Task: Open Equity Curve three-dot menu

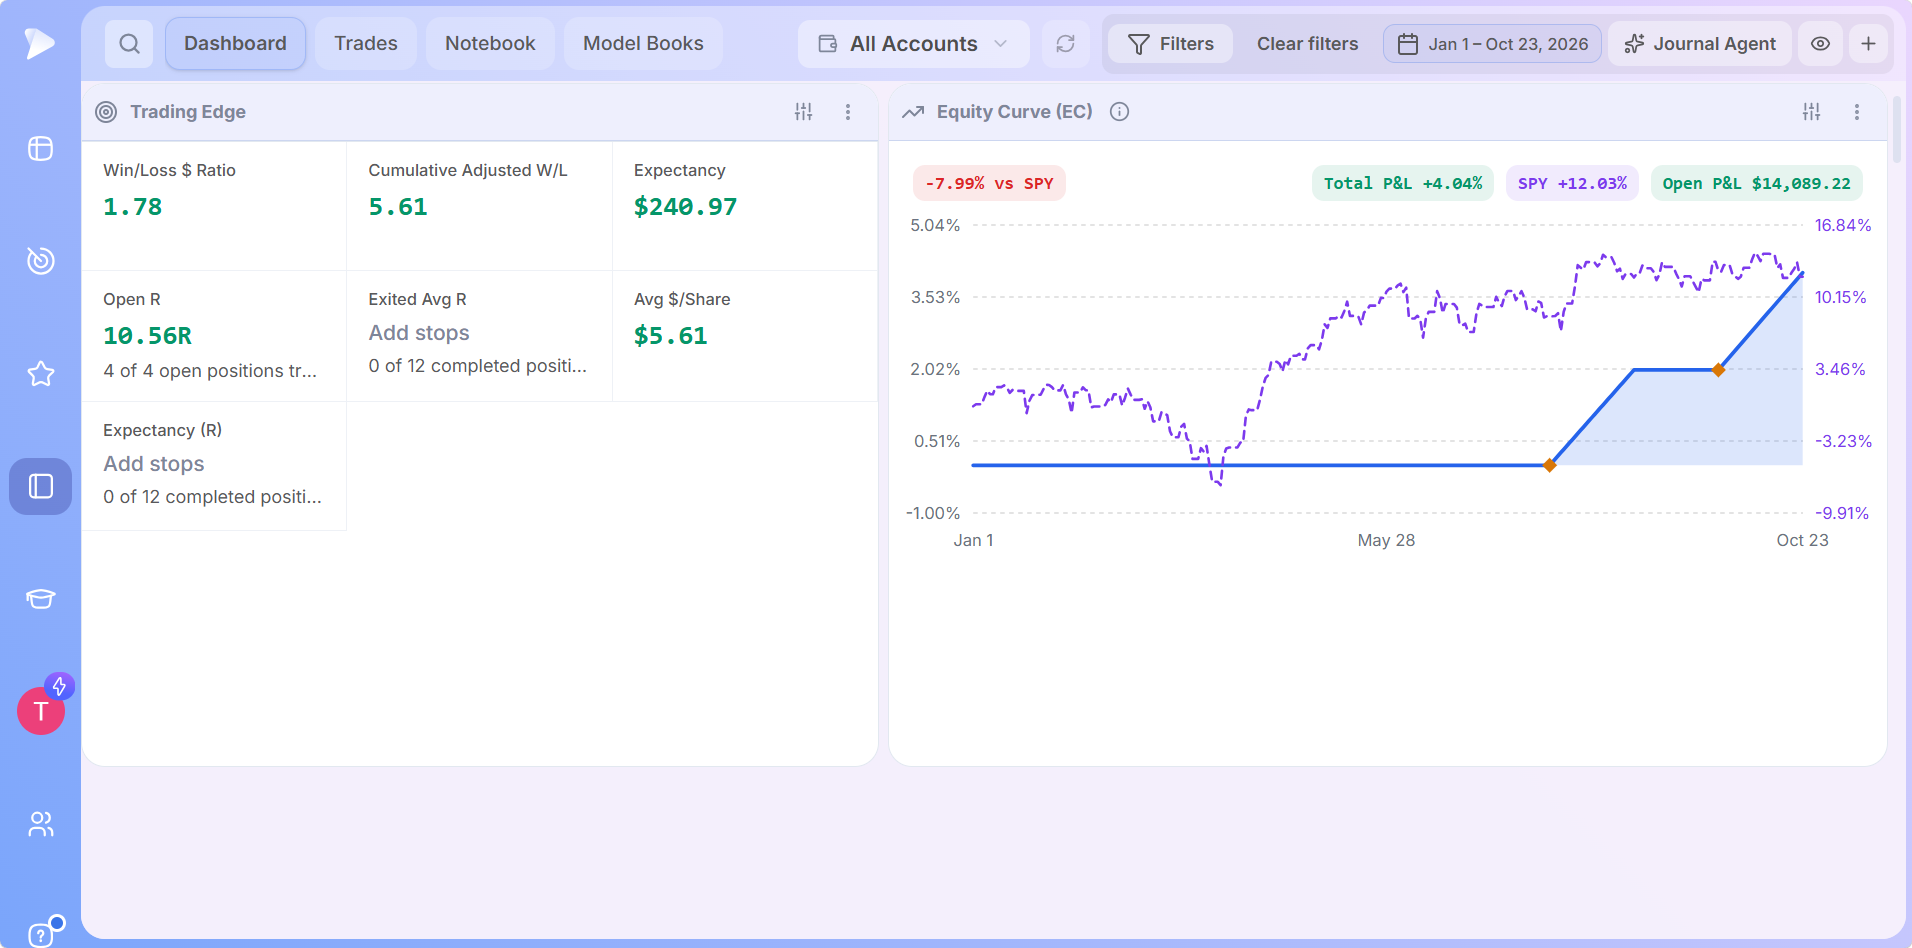Action: pos(1857,112)
